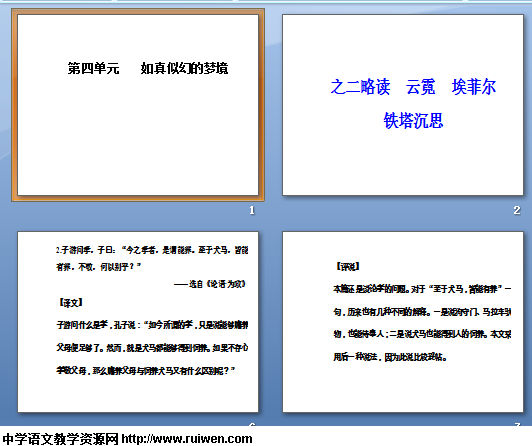Click the blue 之二略读 heading text
532x446 pixels.
(360, 87)
